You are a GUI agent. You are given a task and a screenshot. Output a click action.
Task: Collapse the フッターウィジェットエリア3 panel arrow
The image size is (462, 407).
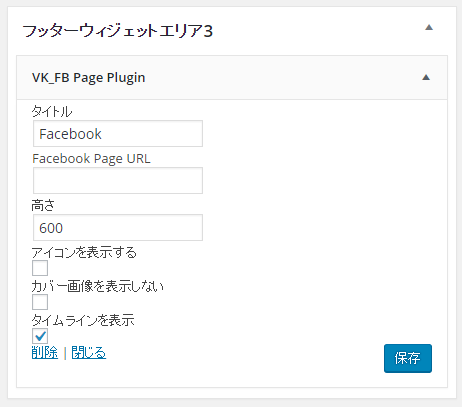tap(429, 28)
